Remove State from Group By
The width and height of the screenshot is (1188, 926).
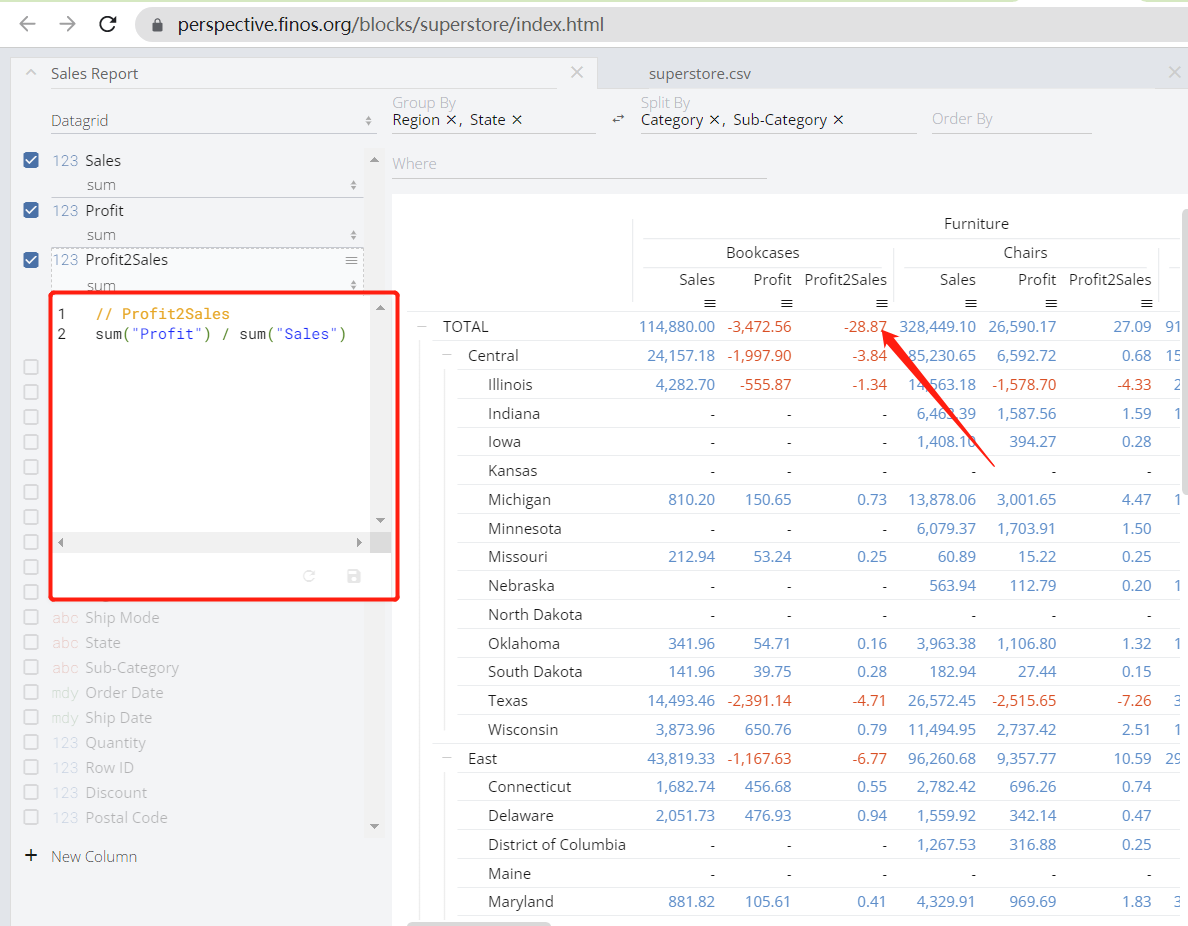pos(517,120)
